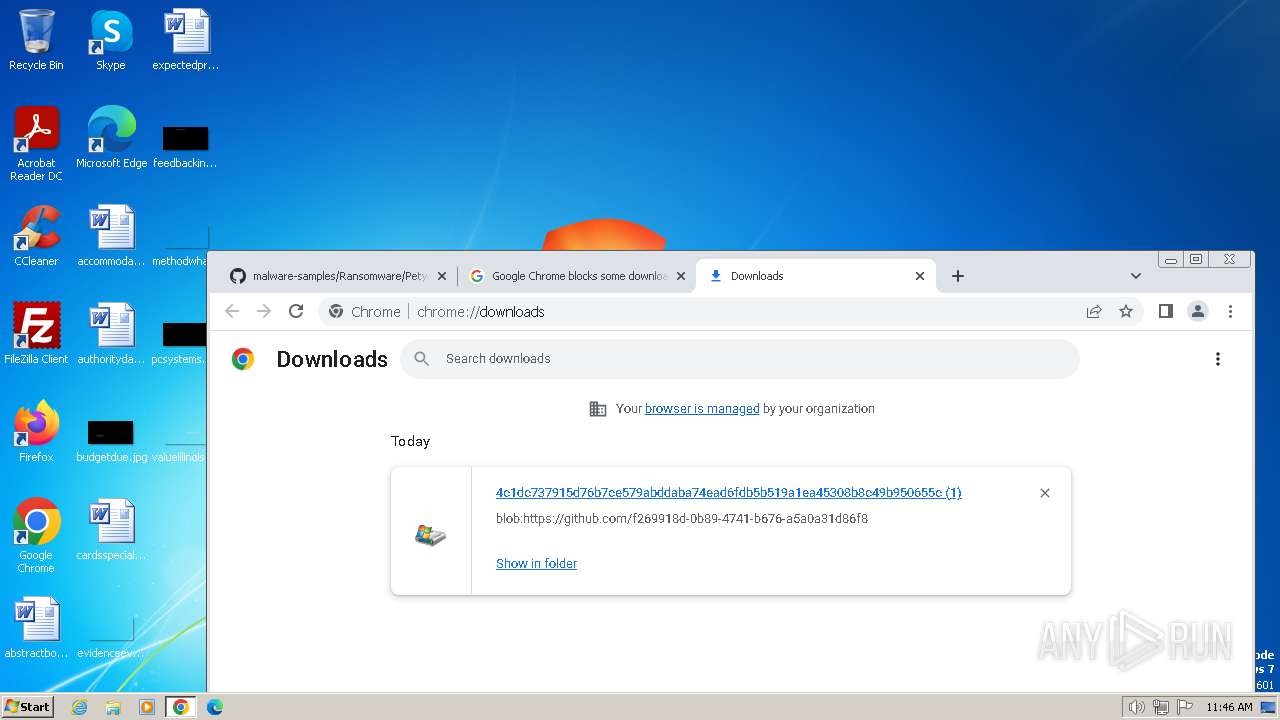Close the Google Chrome blocks downloads tab
The height and width of the screenshot is (720, 1280).
[681, 276]
